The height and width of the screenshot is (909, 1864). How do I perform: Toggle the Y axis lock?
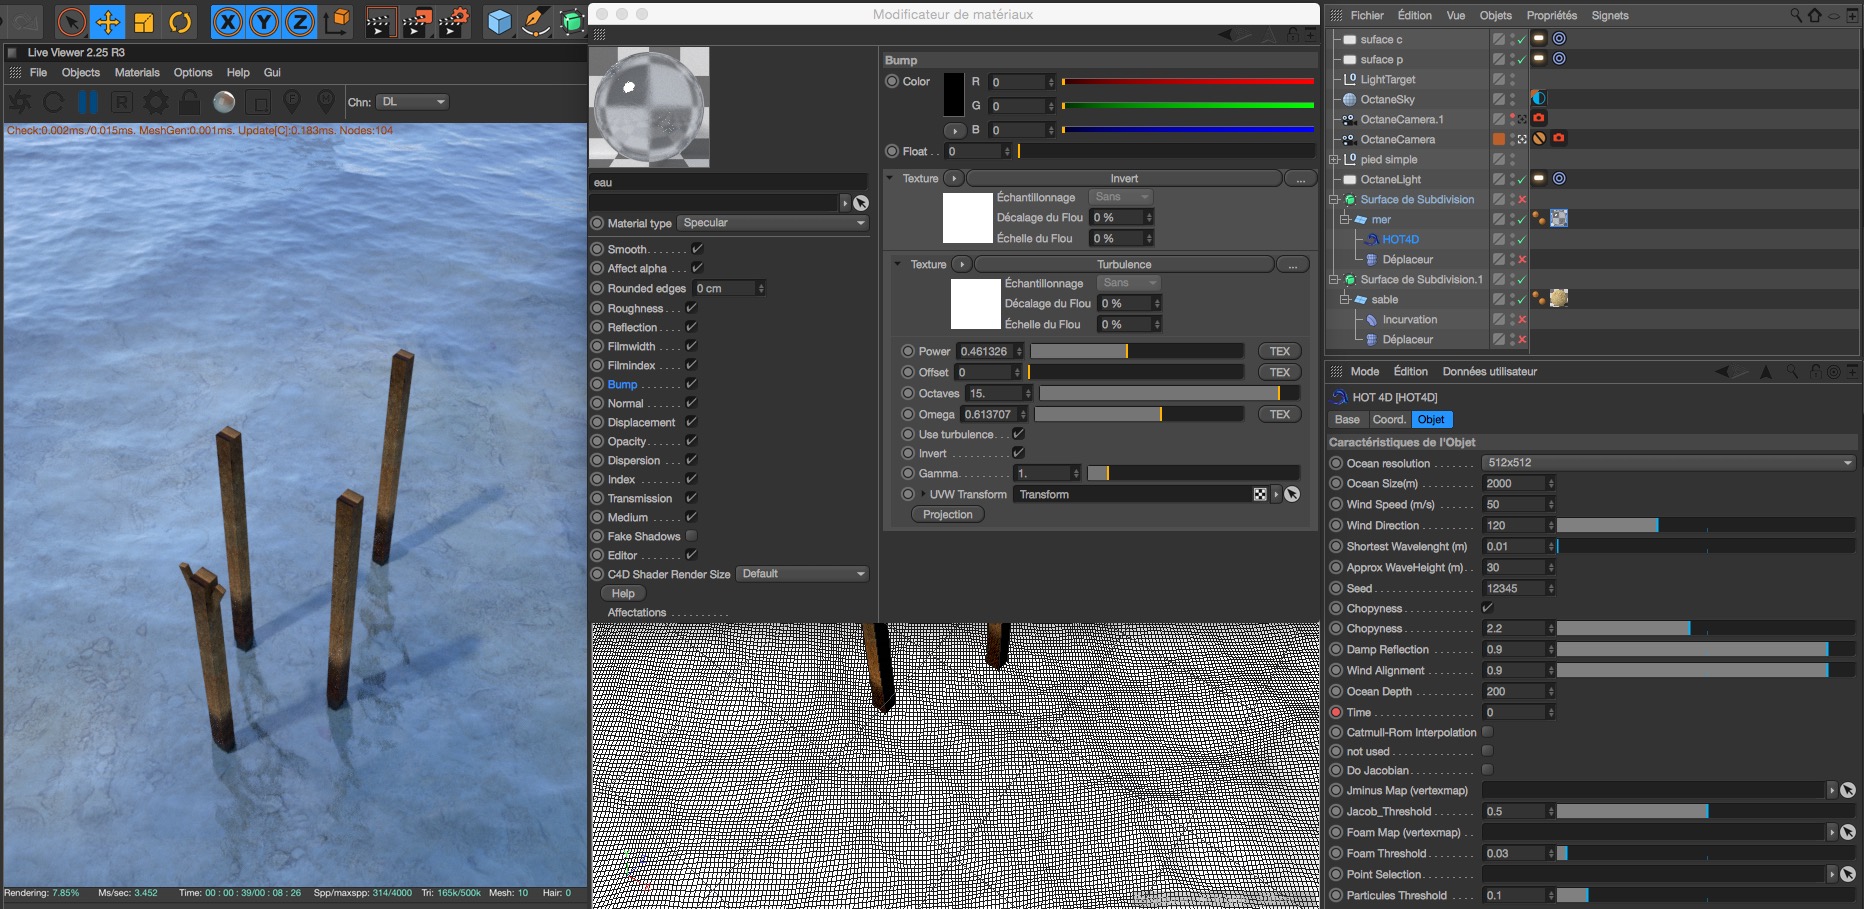point(264,22)
